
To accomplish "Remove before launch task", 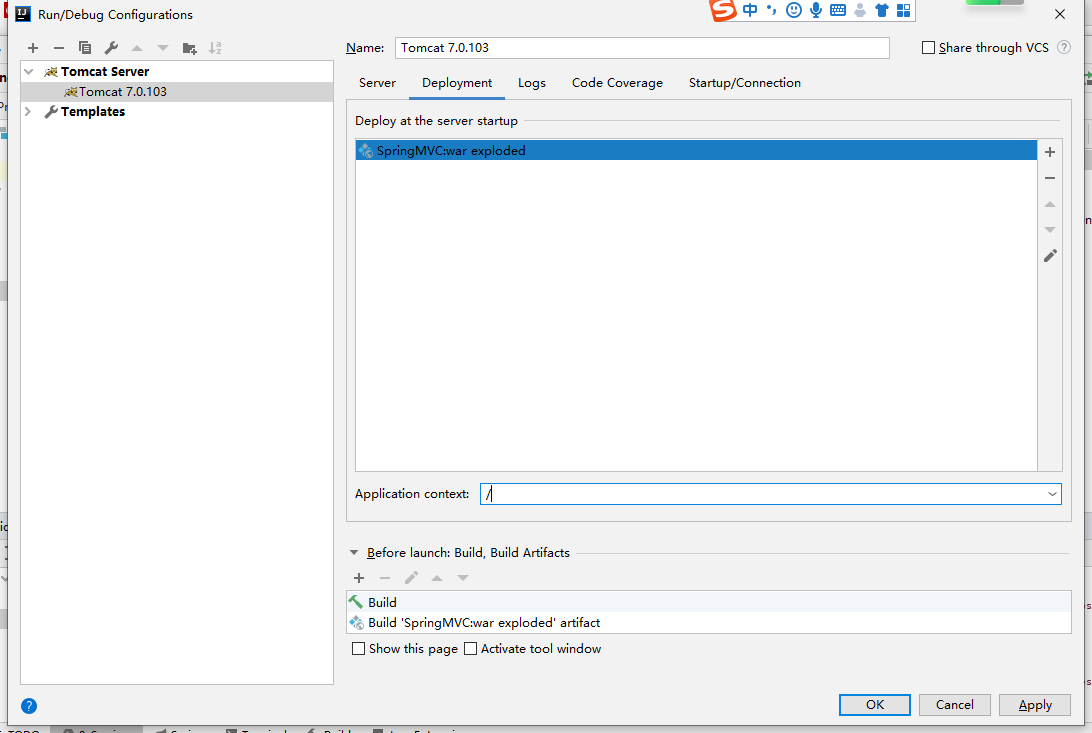I will tap(384, 578).
